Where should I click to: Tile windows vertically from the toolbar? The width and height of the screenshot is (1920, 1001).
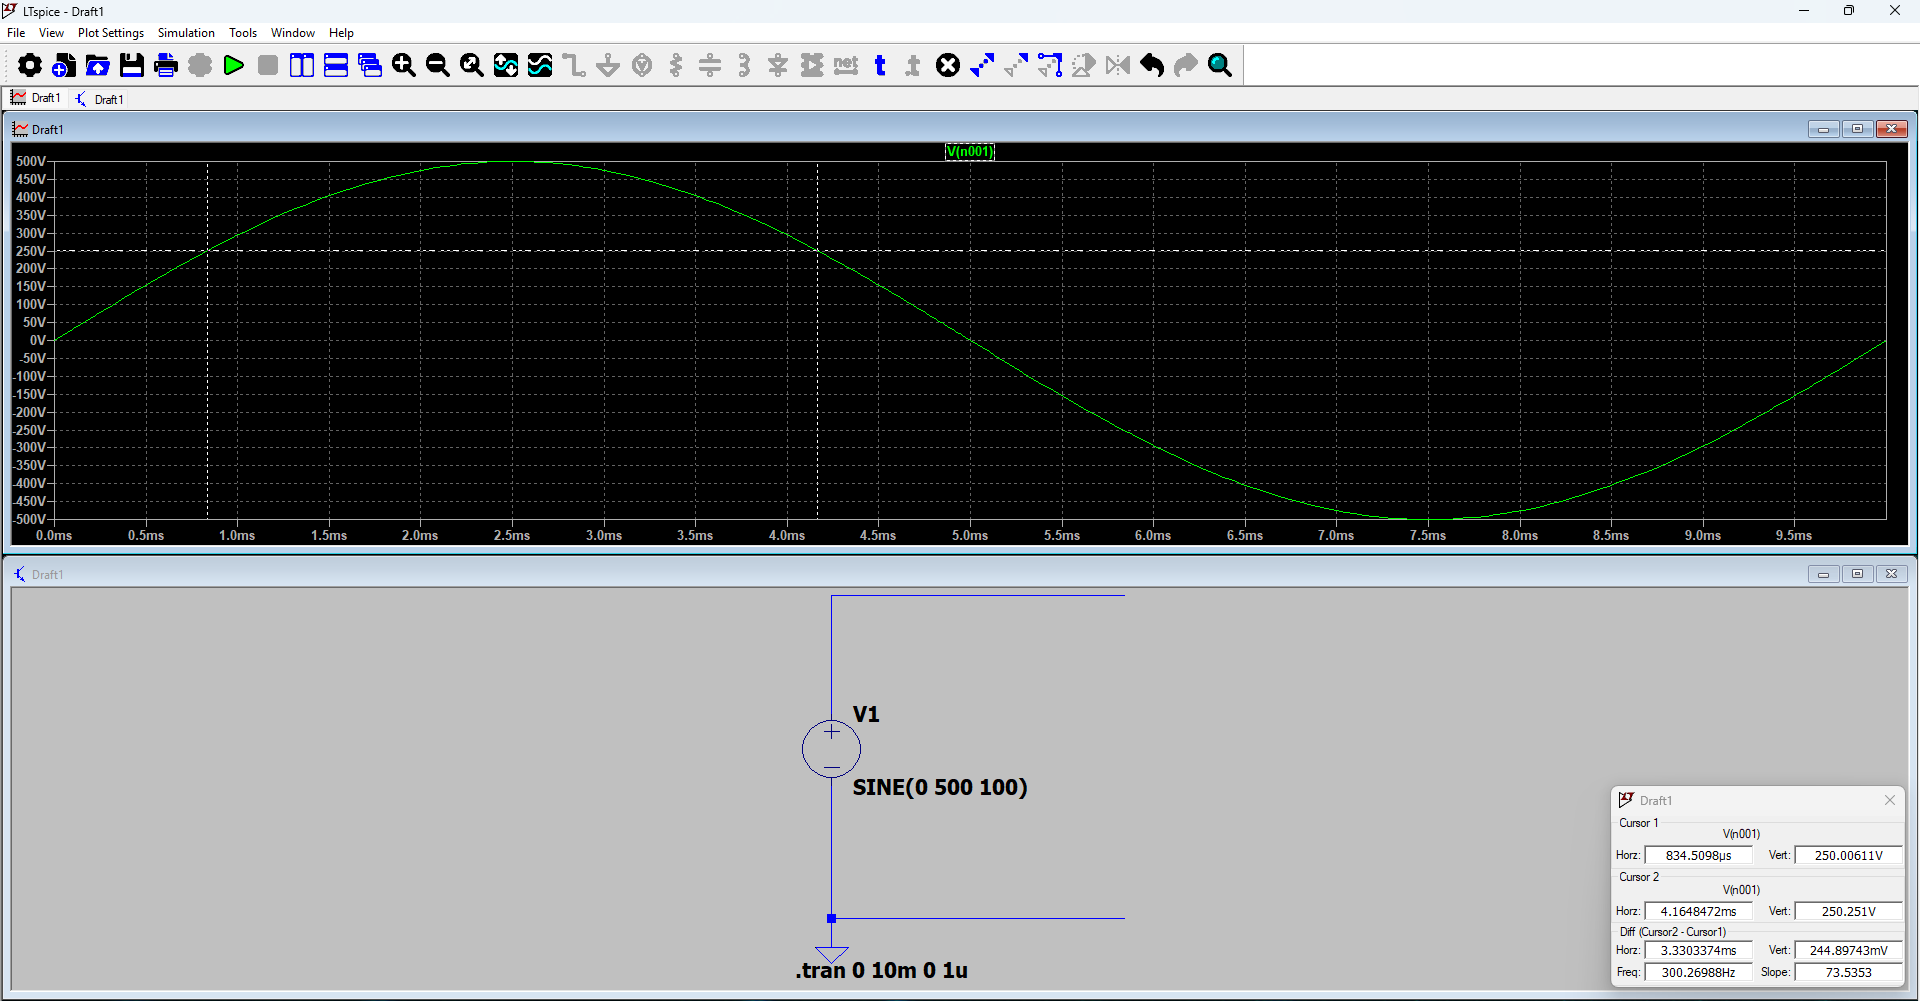pyautogui.click(x=302, y=66)
